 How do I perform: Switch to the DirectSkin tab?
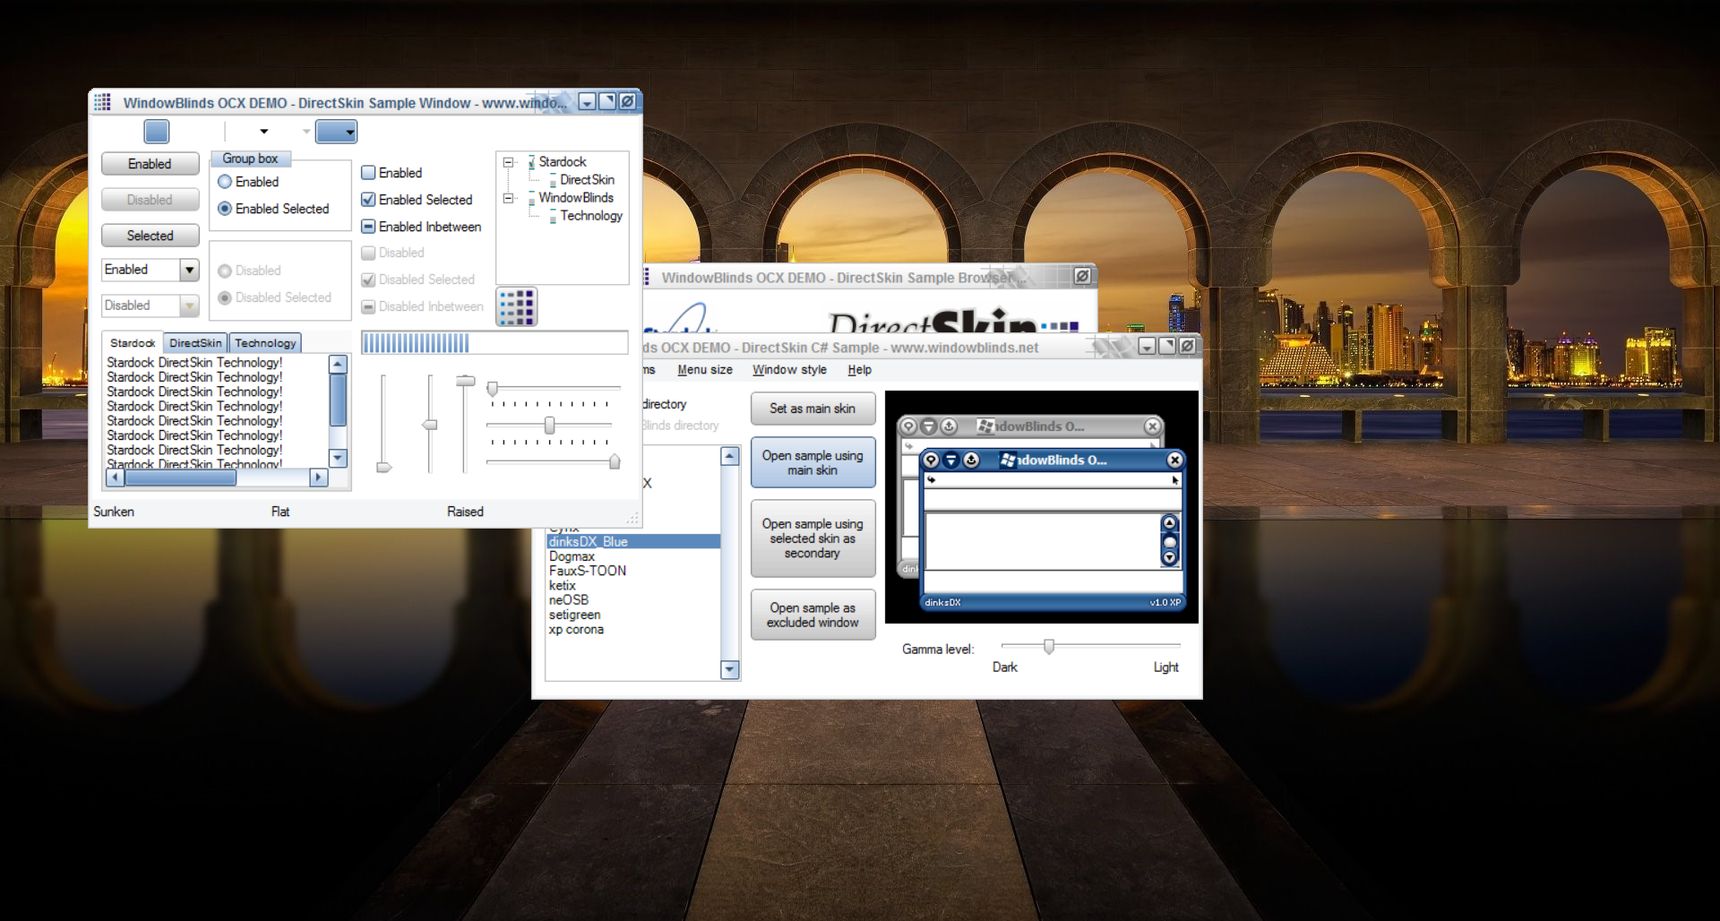(195, 343)
